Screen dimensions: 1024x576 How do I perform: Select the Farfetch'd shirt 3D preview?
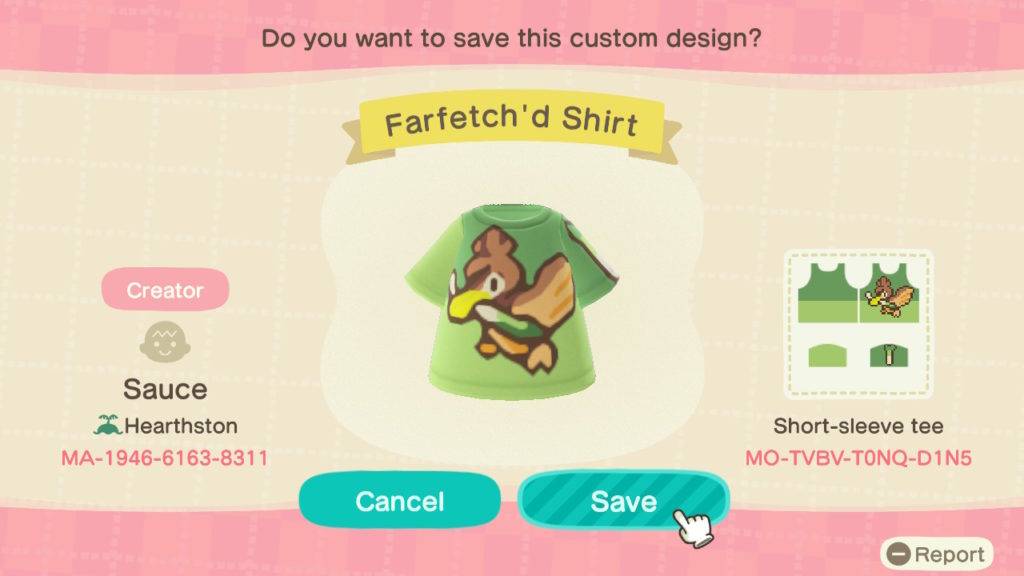(511, 300)
